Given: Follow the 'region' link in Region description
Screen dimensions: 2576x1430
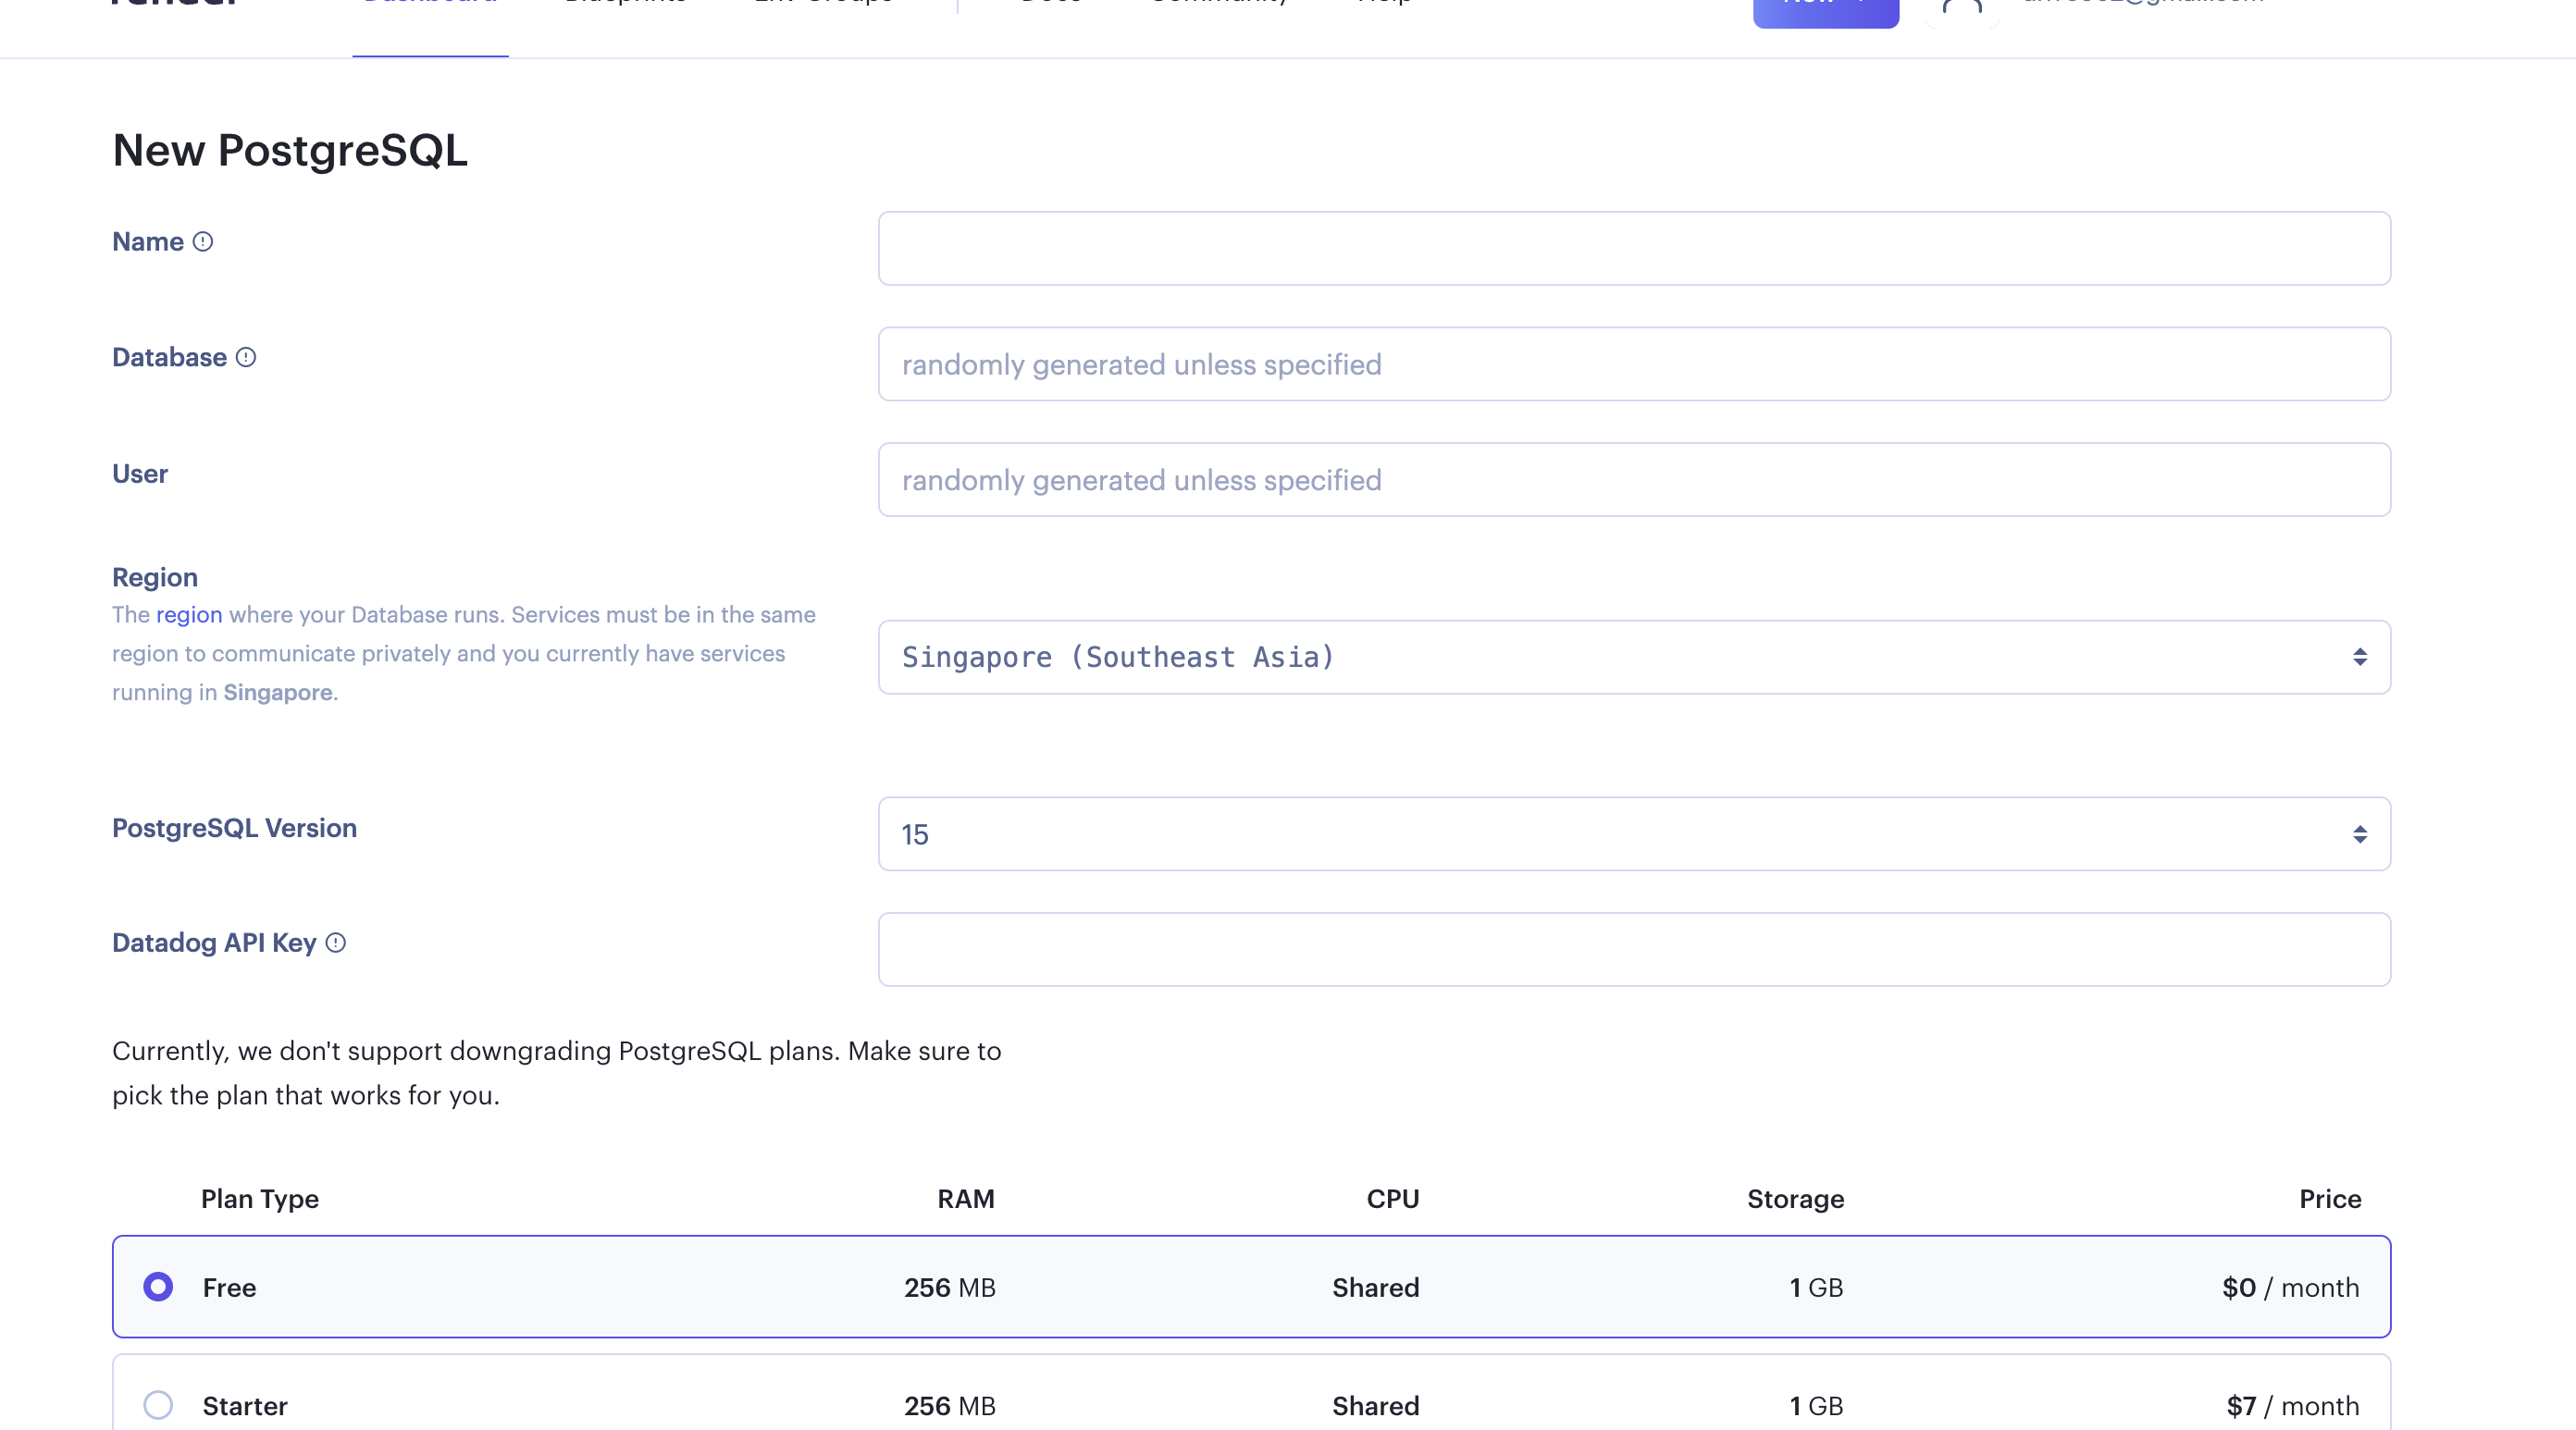Looking at the screenshot, I should click(189, 615).
